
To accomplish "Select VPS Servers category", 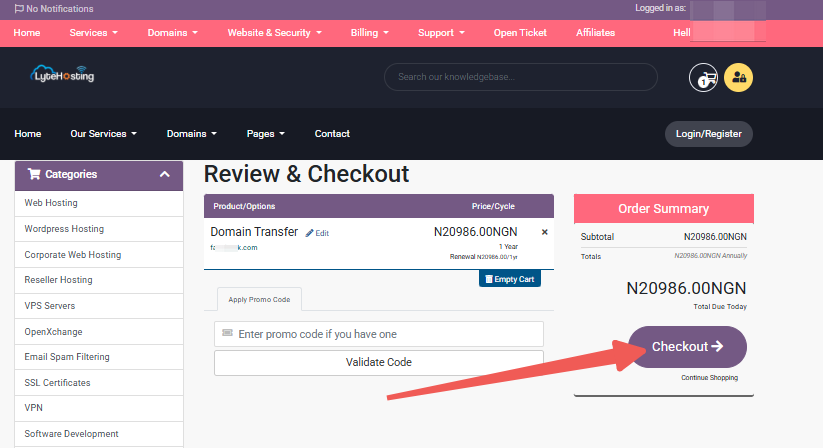I will coord(99,306).
